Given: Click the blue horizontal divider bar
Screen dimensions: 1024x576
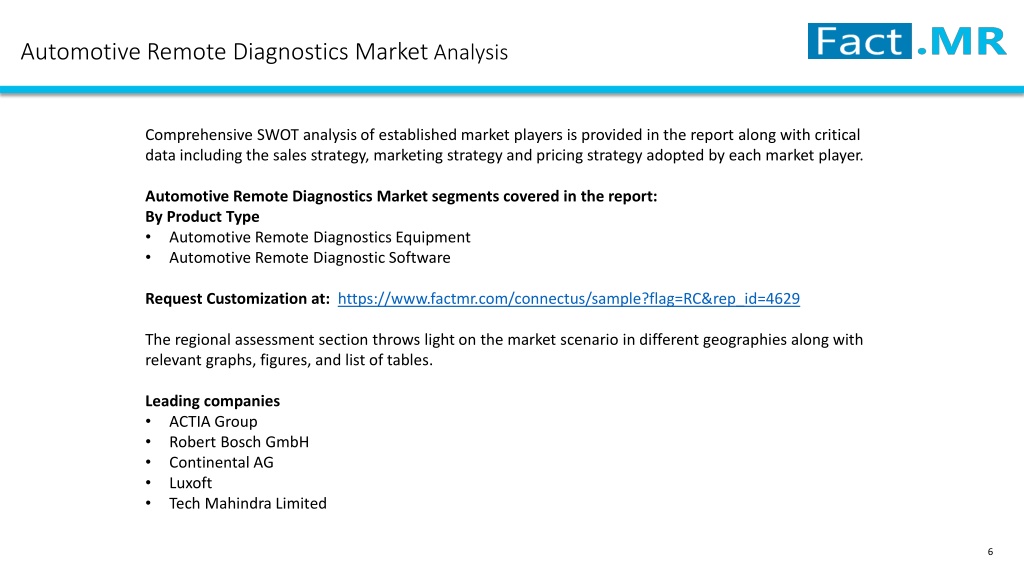Looking at the screenshot, I should click(512, 89).
